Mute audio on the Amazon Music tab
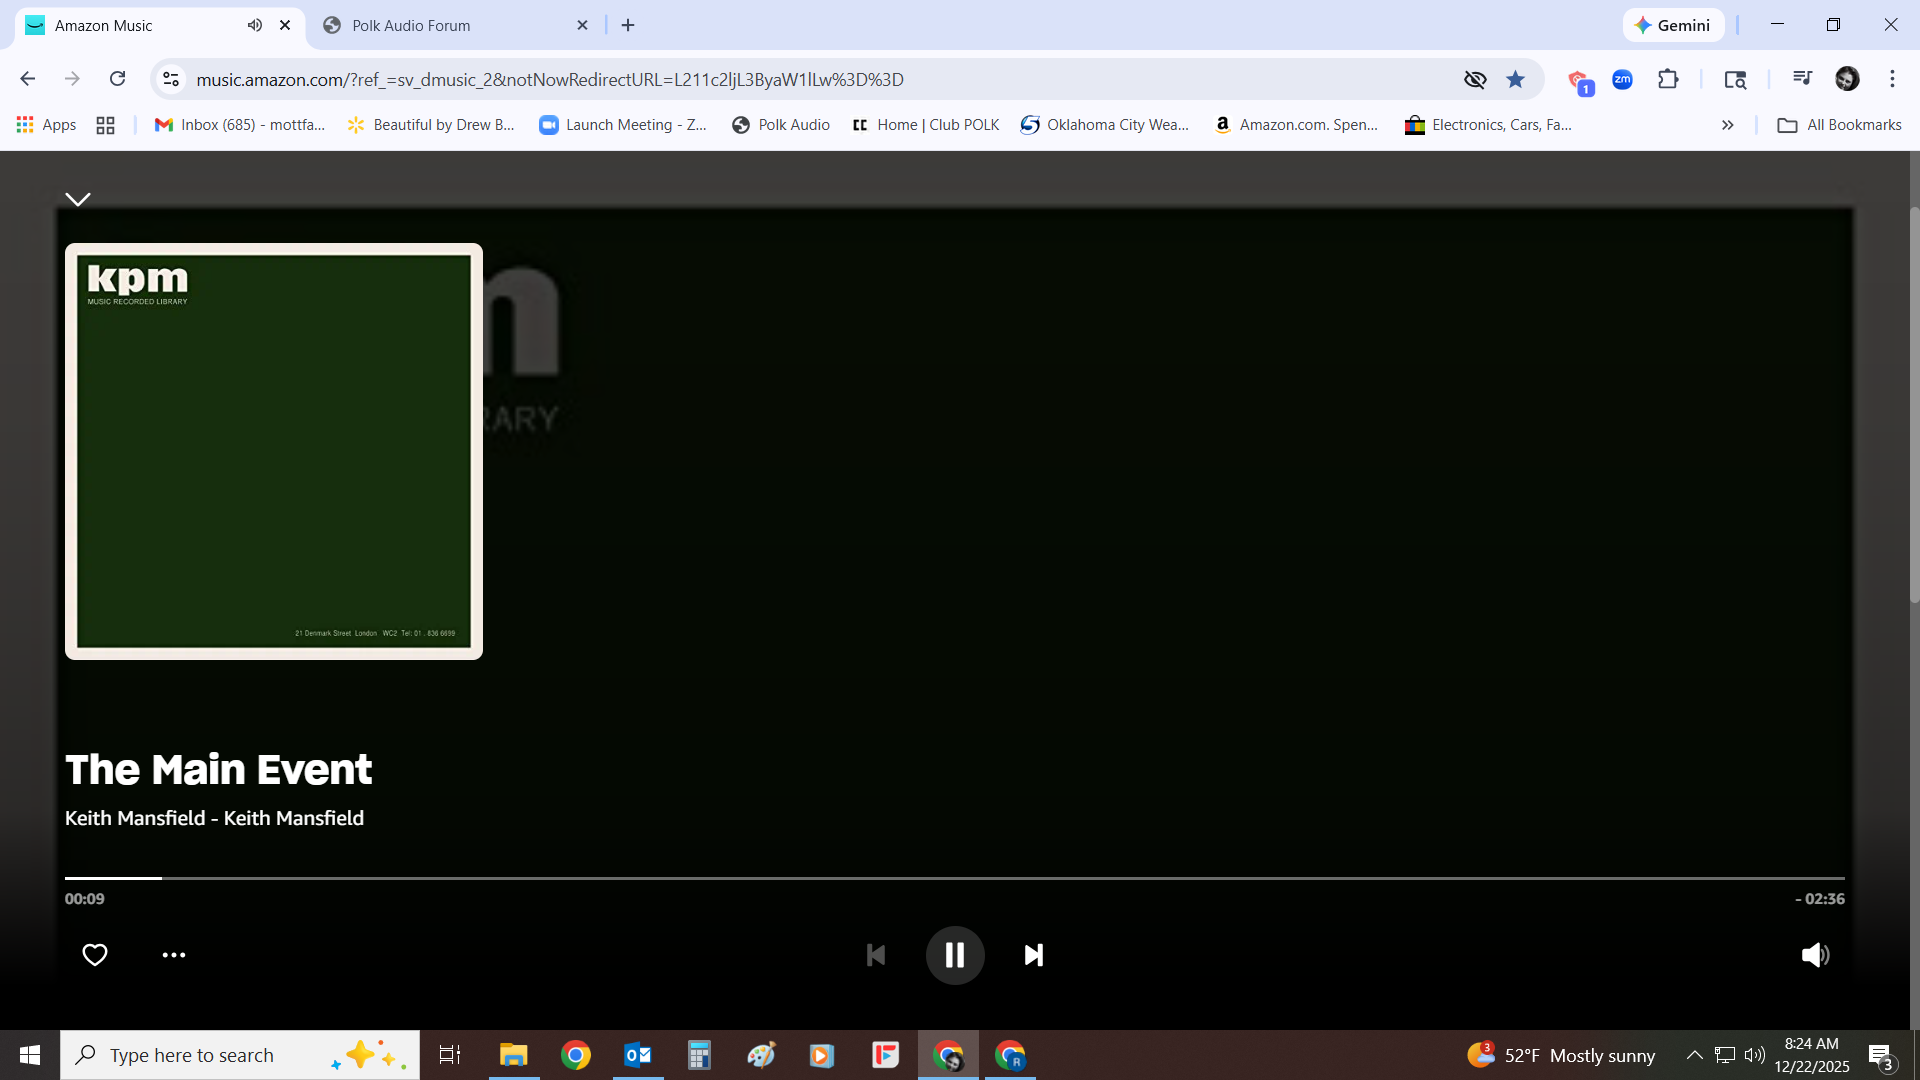 [255, 25]
